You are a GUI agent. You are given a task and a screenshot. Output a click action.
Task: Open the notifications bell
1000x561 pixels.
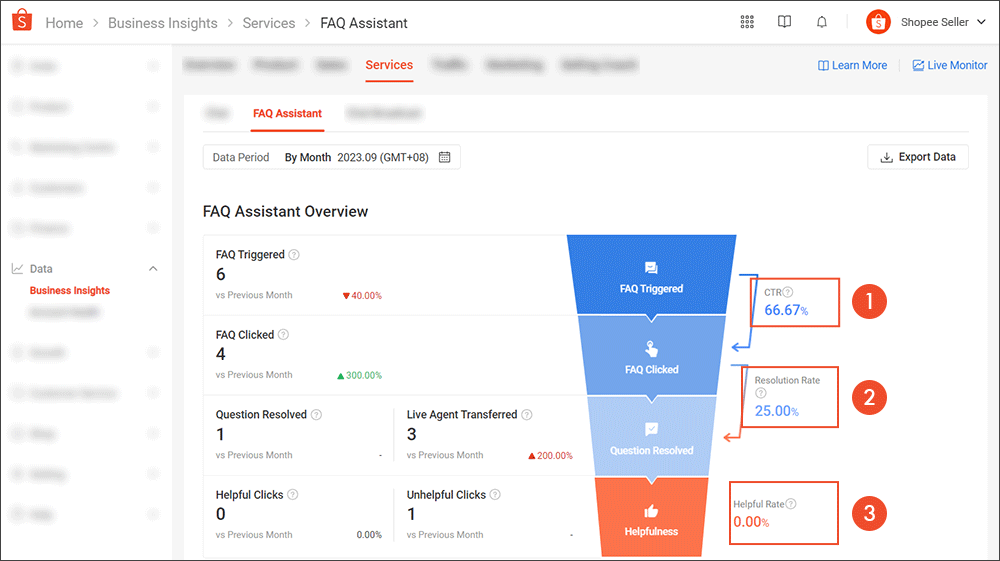(821, 22)
